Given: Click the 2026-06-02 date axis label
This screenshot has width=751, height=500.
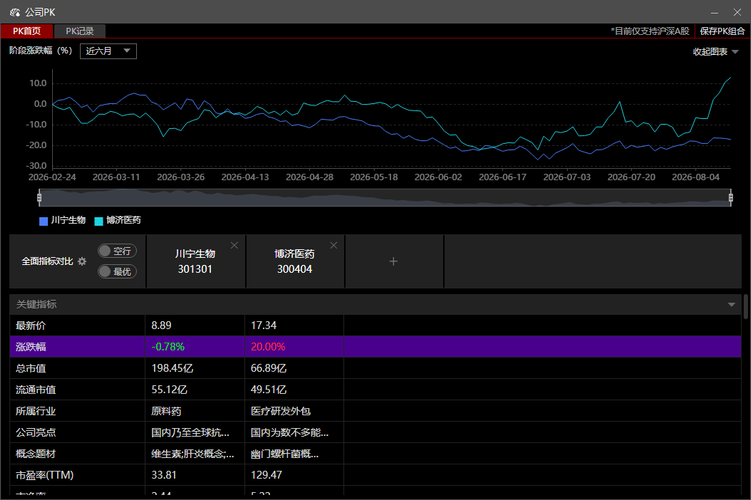Looking at the screenshot, I should (438, 177).
